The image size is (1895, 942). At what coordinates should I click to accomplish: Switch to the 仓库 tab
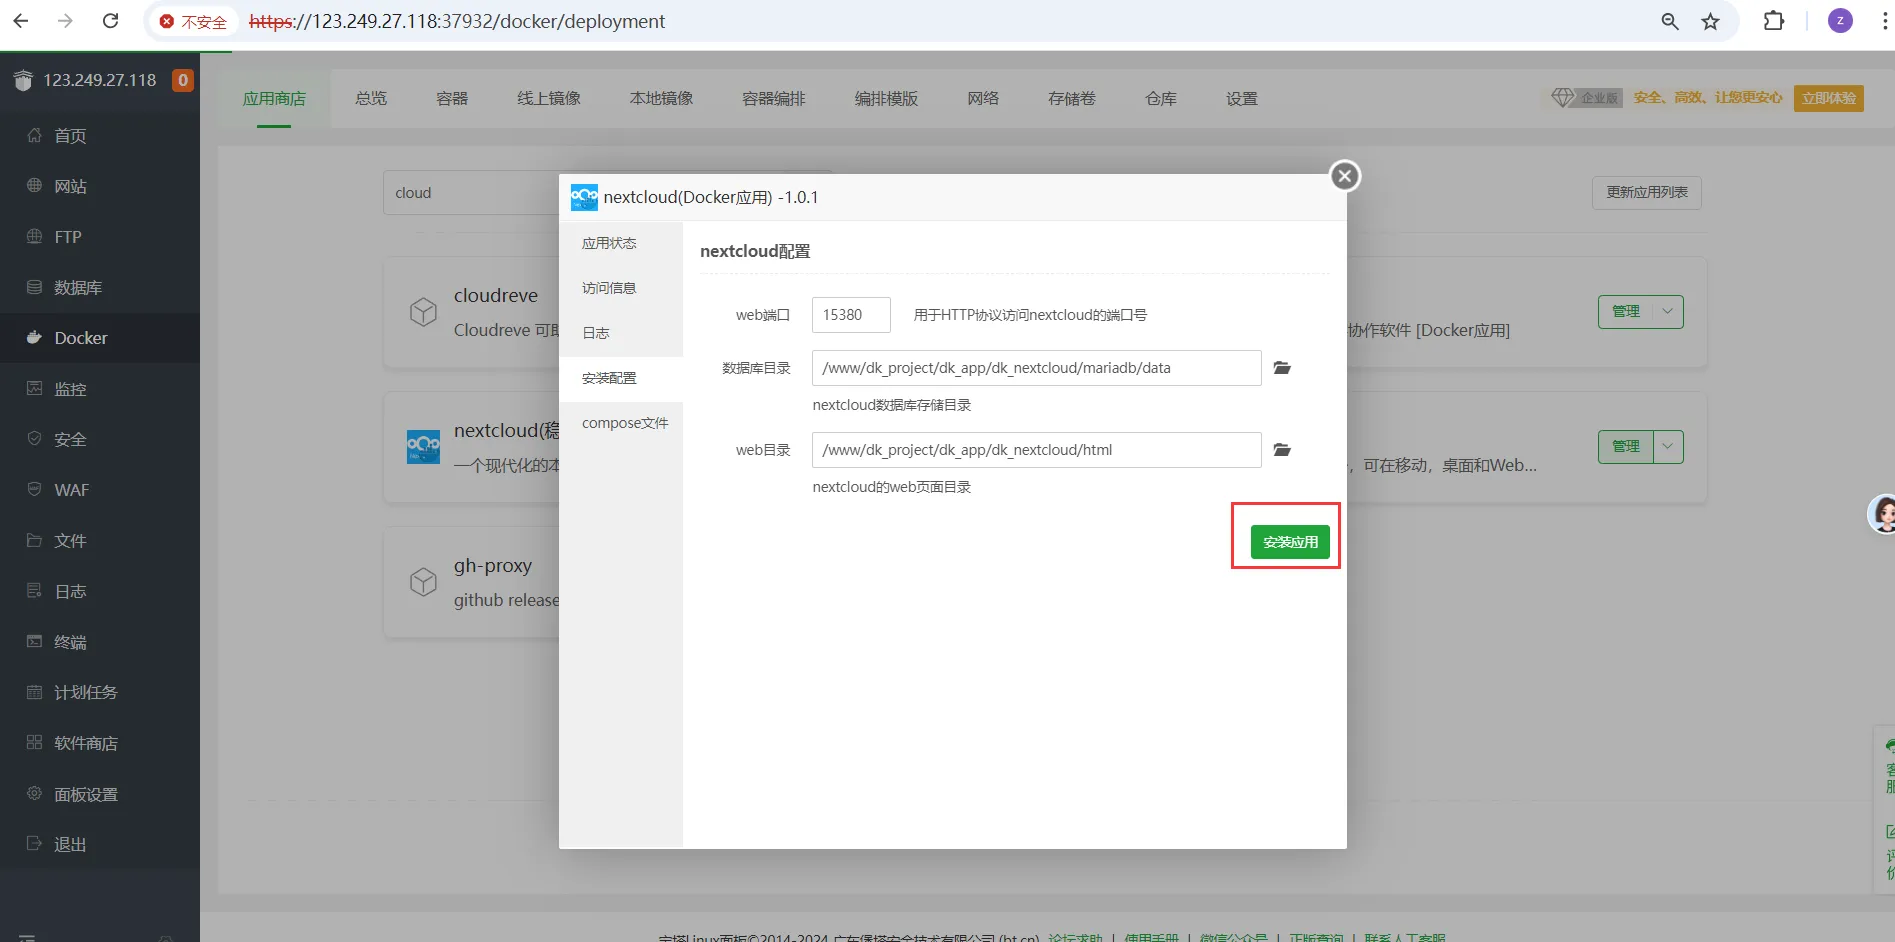[x=1161, y=98]
